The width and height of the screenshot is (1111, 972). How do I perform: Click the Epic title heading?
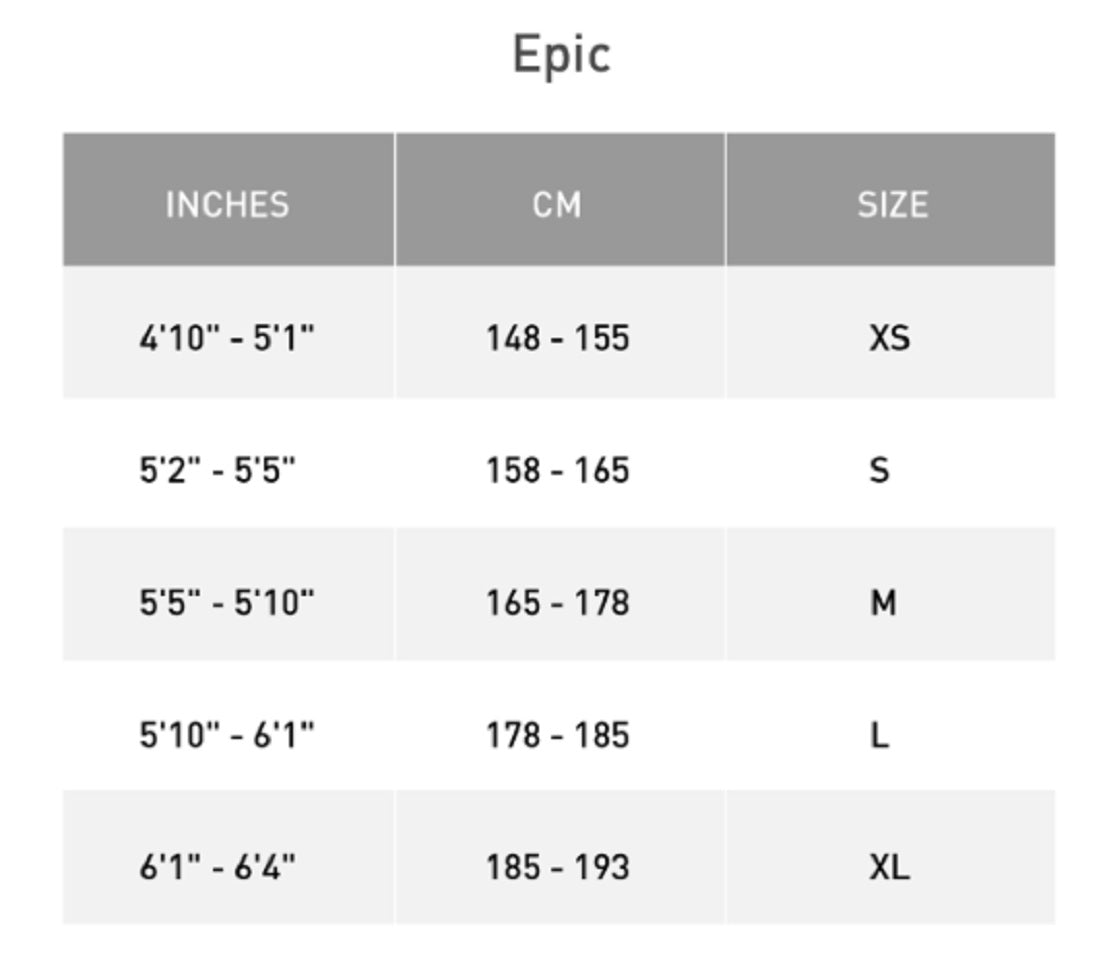click(561, 55)
